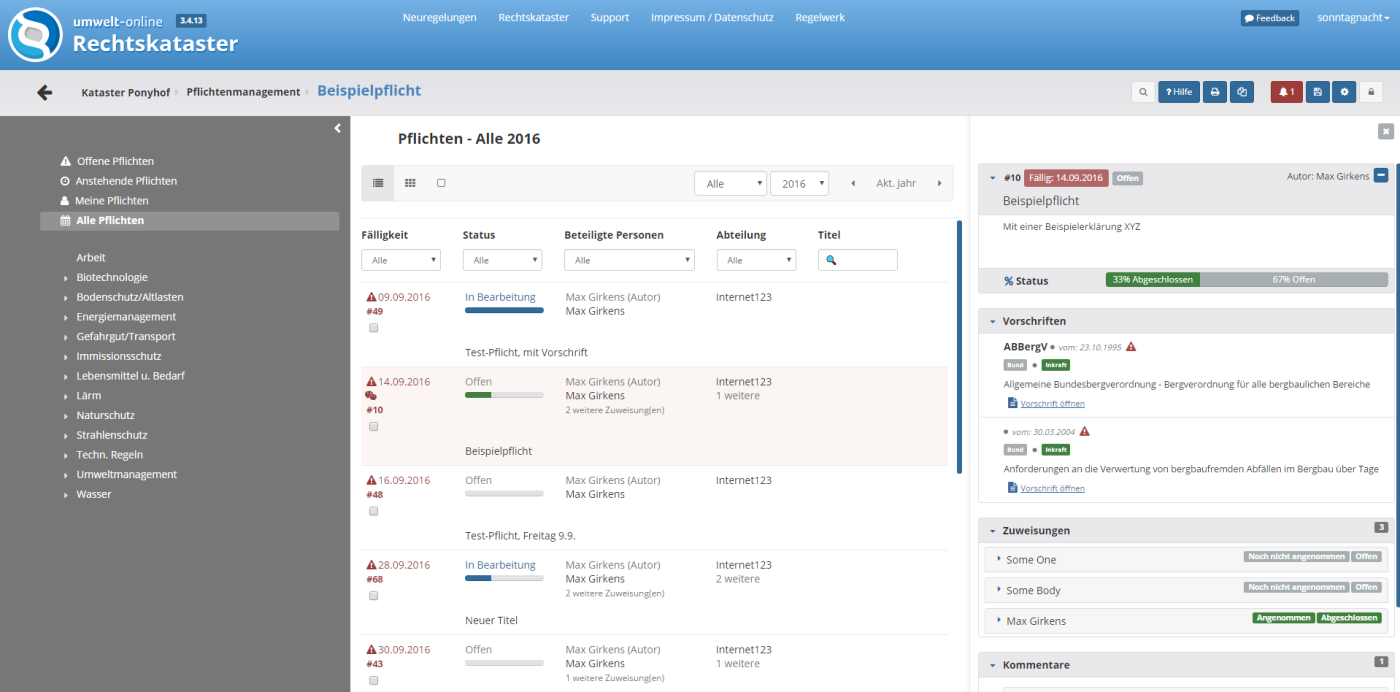Click Vorschrift öffnen link under ABBergV
The width and height of the screenshot is (1400, 692).
pos(1052,404)
